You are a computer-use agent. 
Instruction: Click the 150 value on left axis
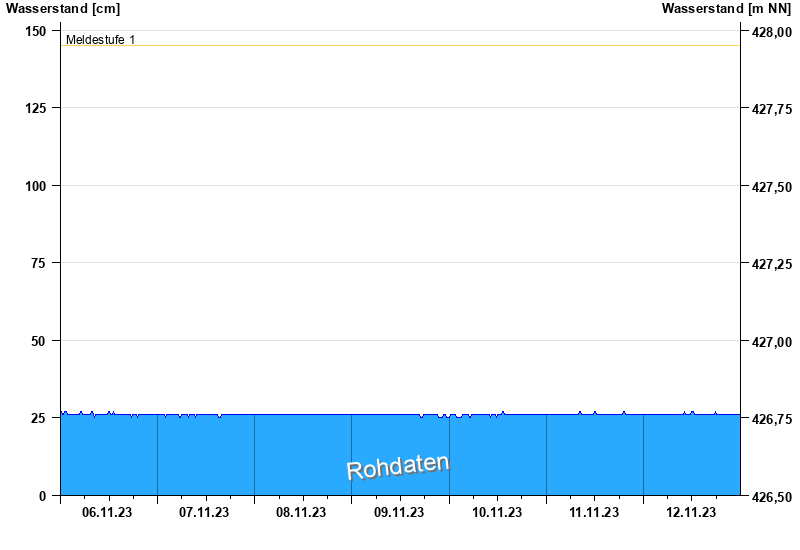tap(36, 31)
